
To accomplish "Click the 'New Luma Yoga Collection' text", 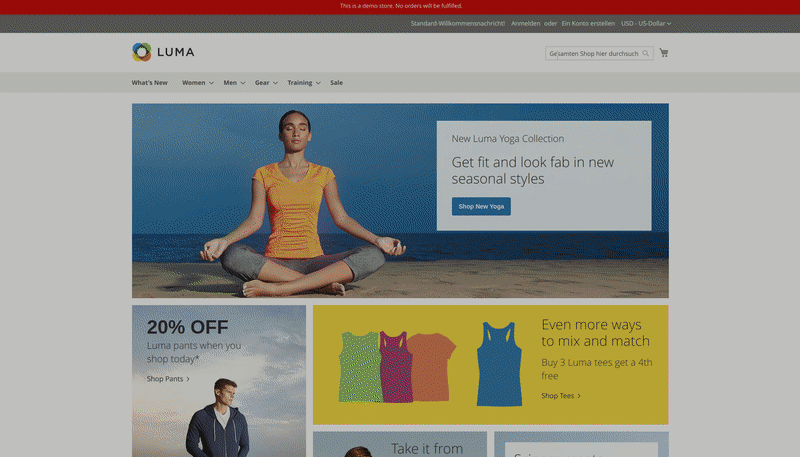I will pyautogui.click(x=508, y=139).
